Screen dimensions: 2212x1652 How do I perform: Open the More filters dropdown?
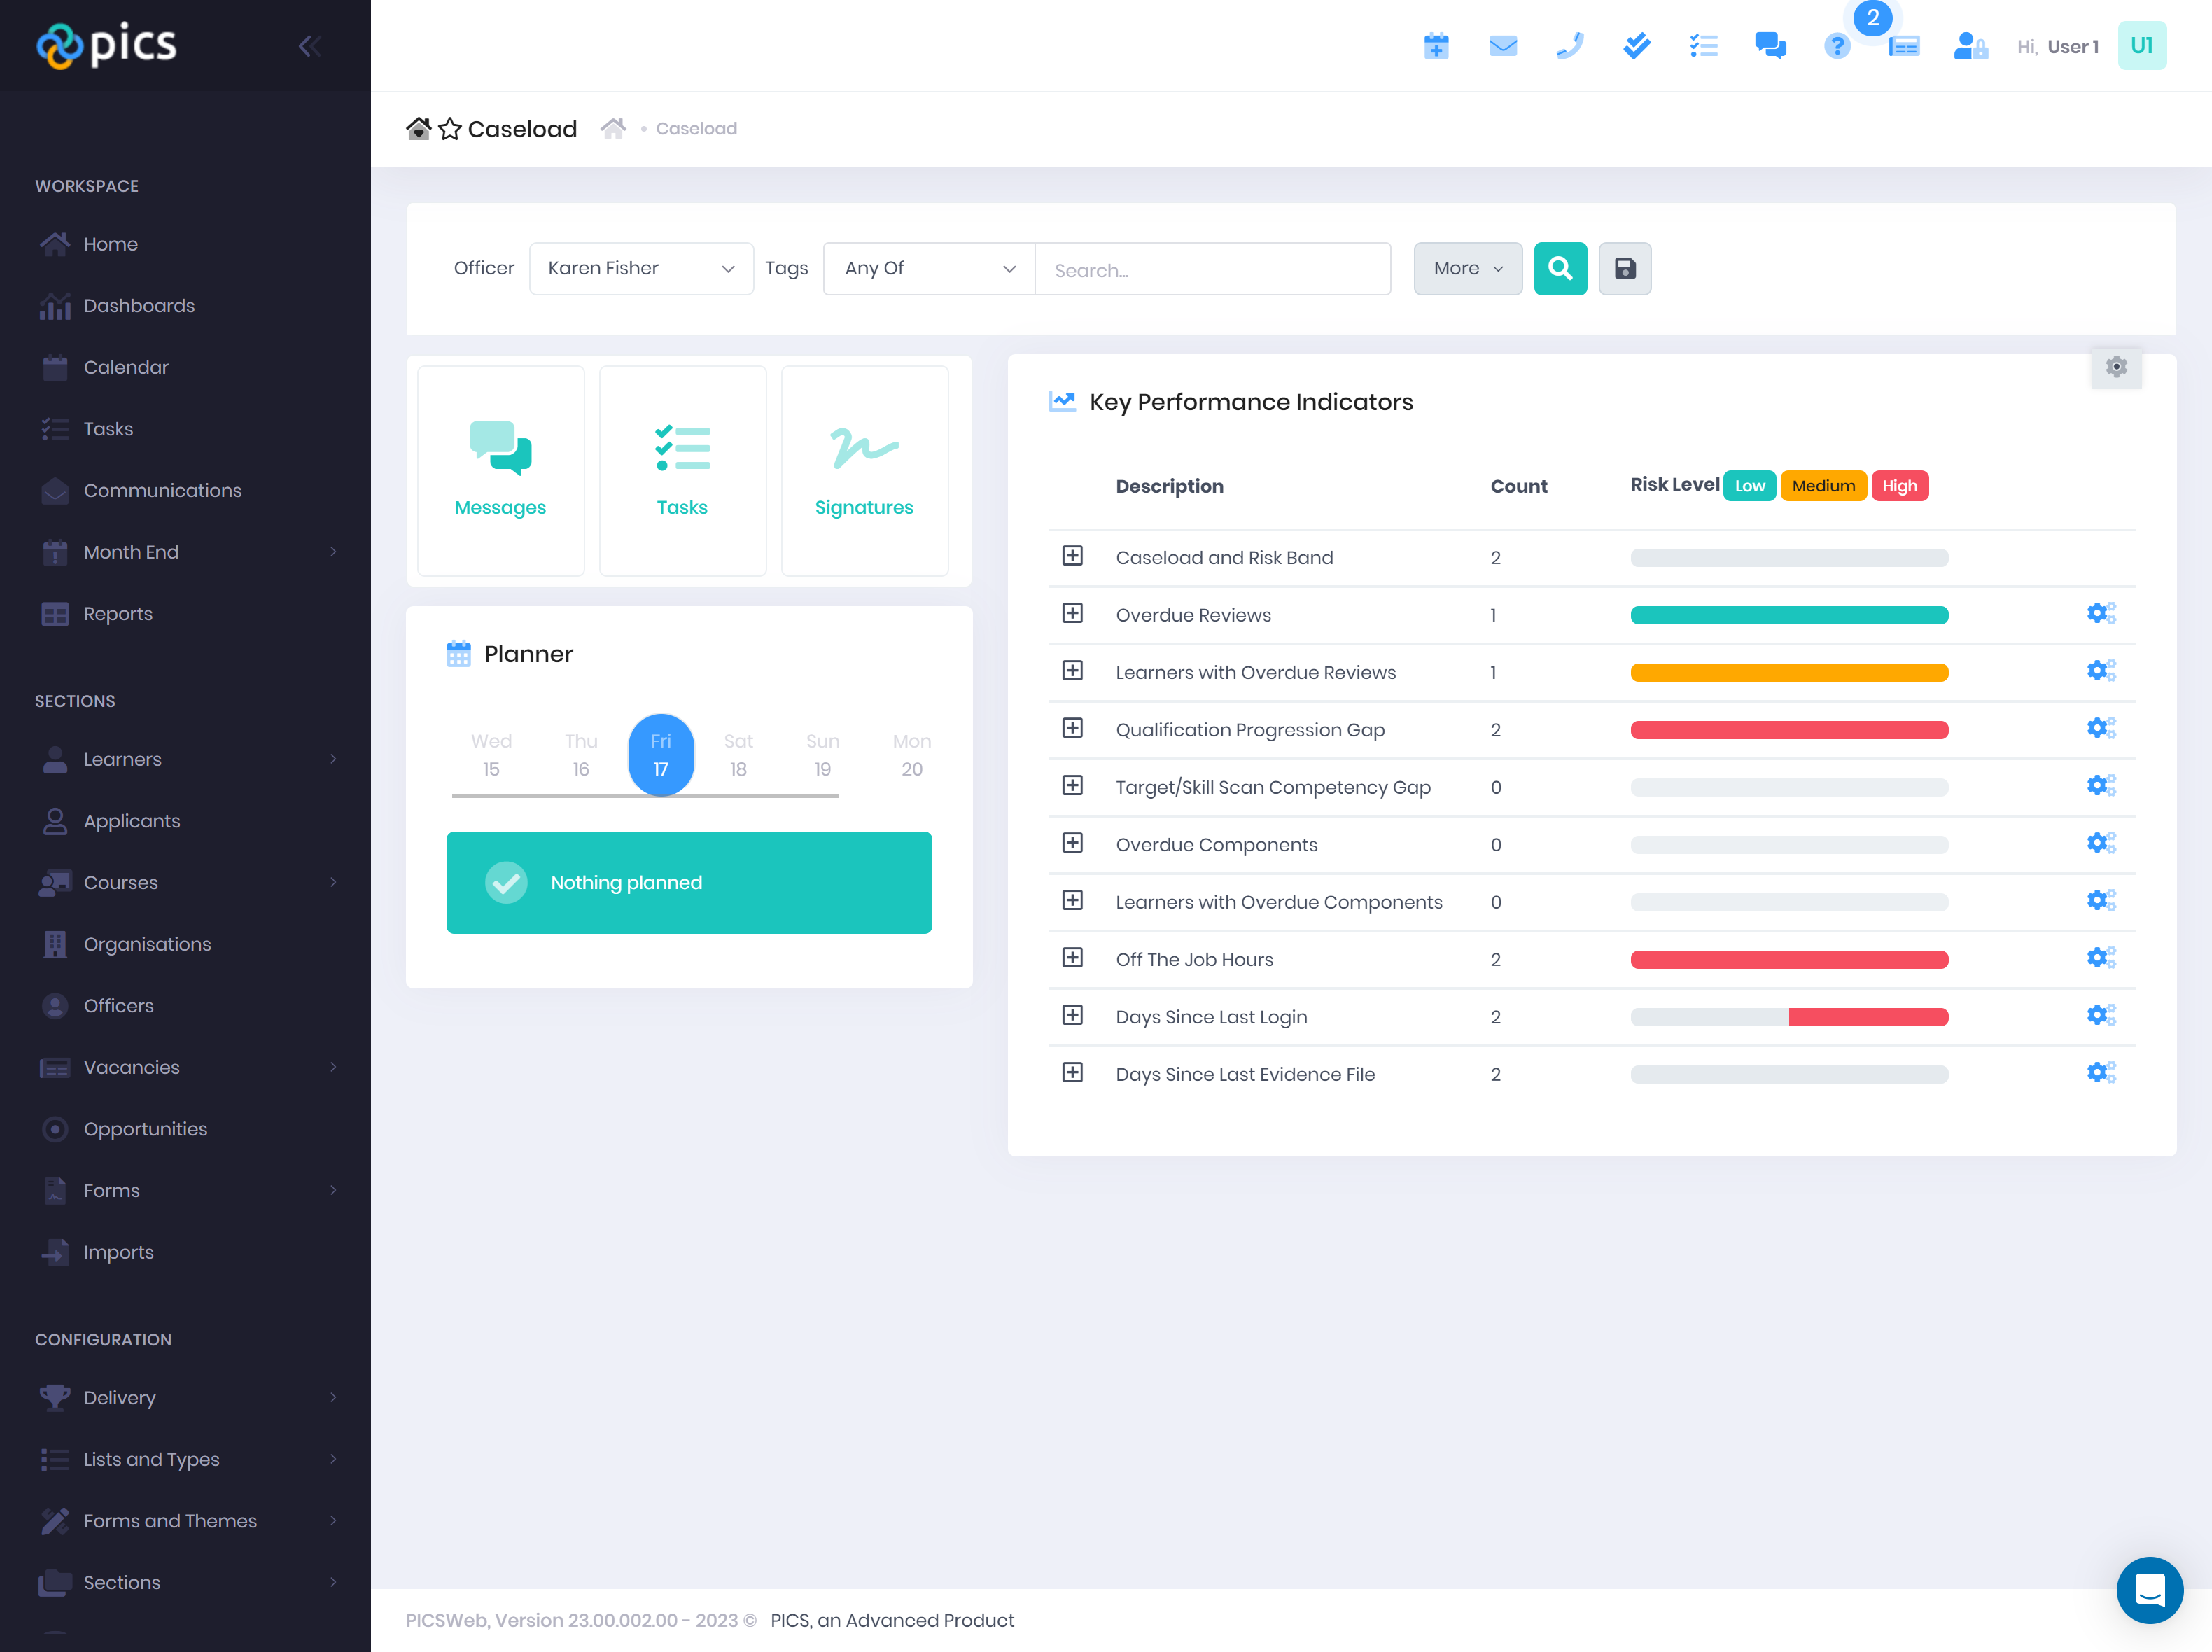1467,268
